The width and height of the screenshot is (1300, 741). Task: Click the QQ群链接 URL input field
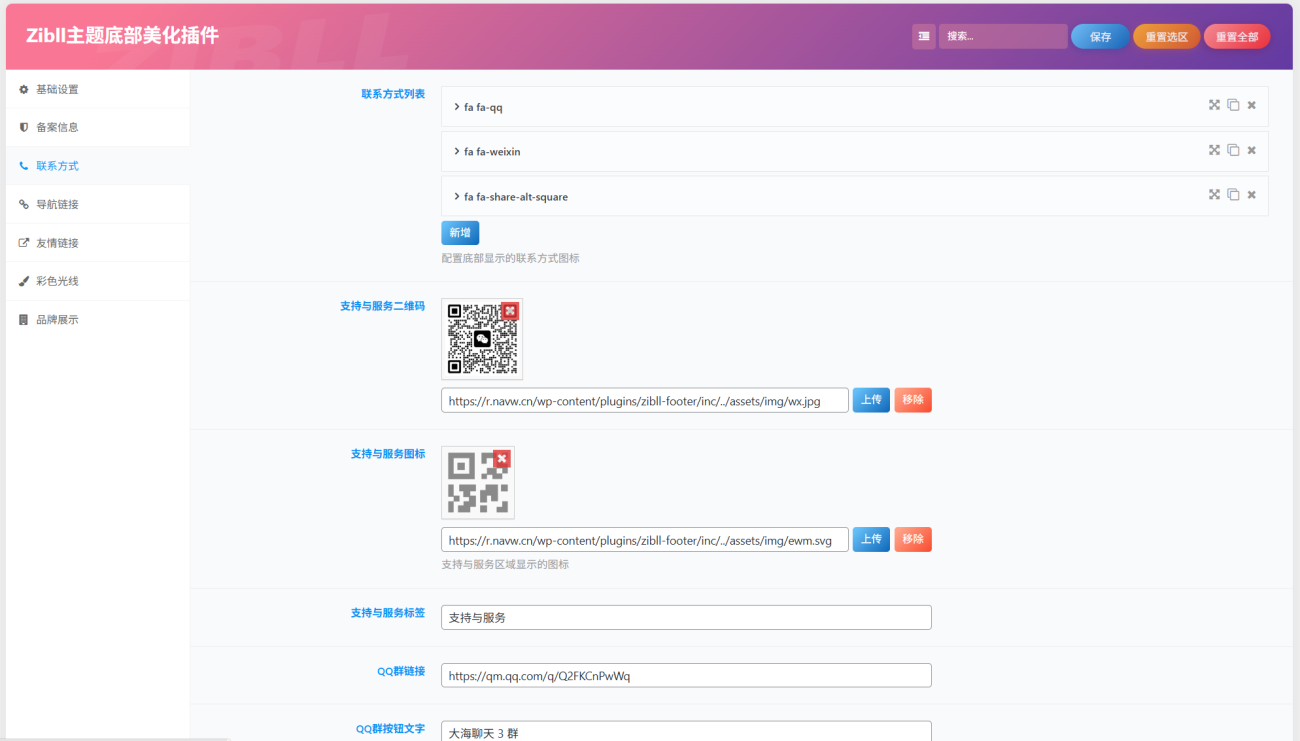click(686, 676)
